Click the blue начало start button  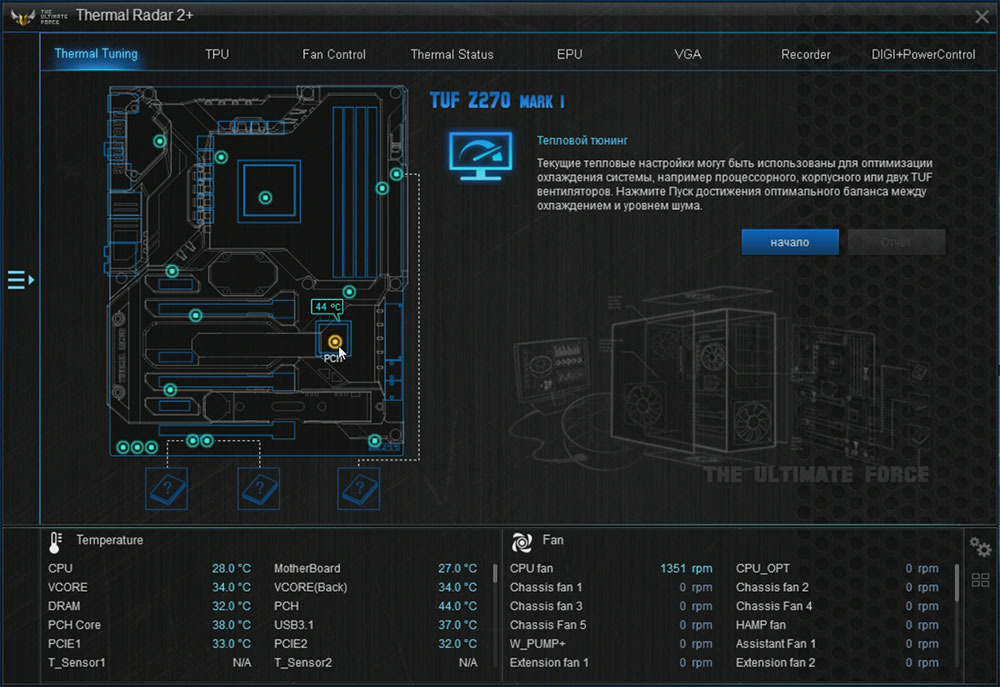pos(790,242)
